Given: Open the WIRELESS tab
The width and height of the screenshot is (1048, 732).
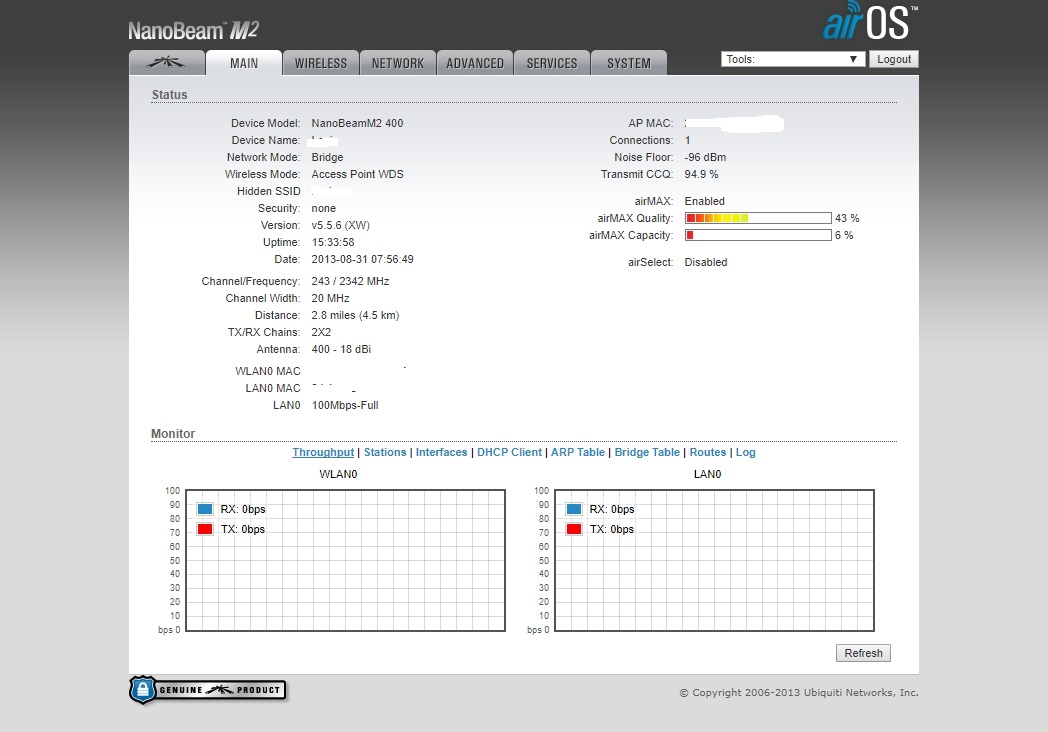Looking at the screenshot, I should click(x=321, y=63).
